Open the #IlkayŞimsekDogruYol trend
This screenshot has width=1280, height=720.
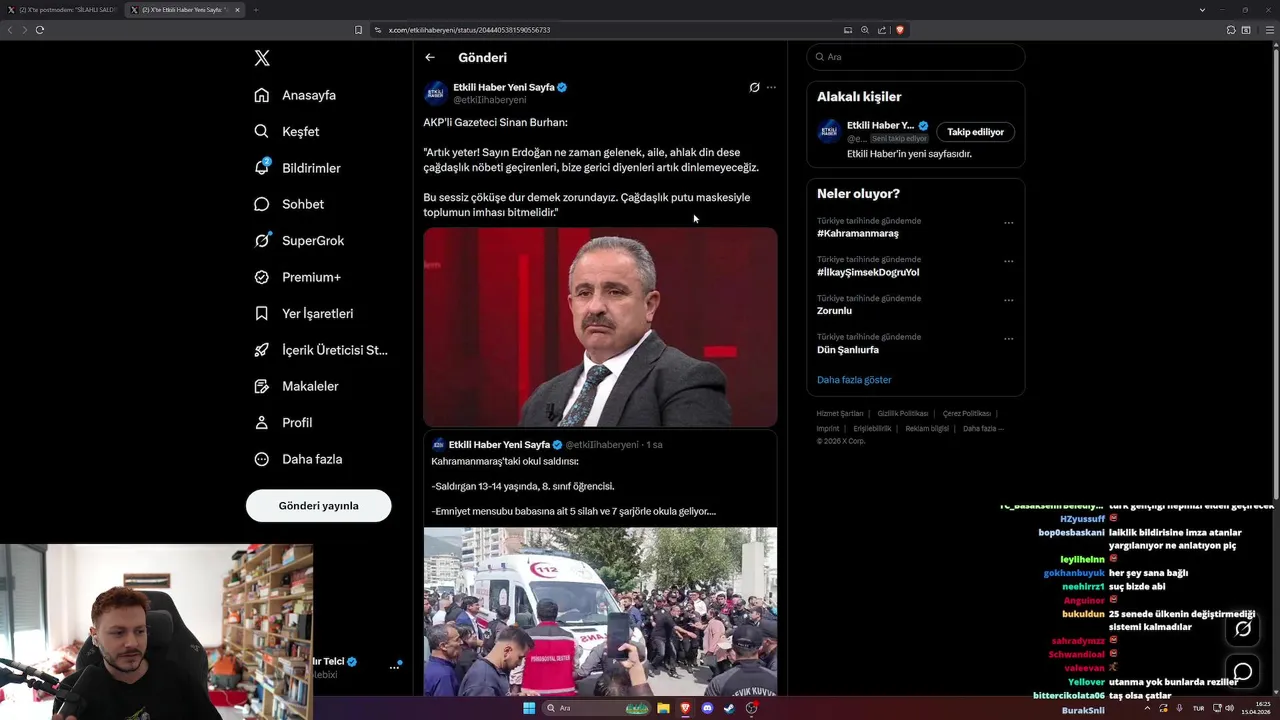pos(868,272)
